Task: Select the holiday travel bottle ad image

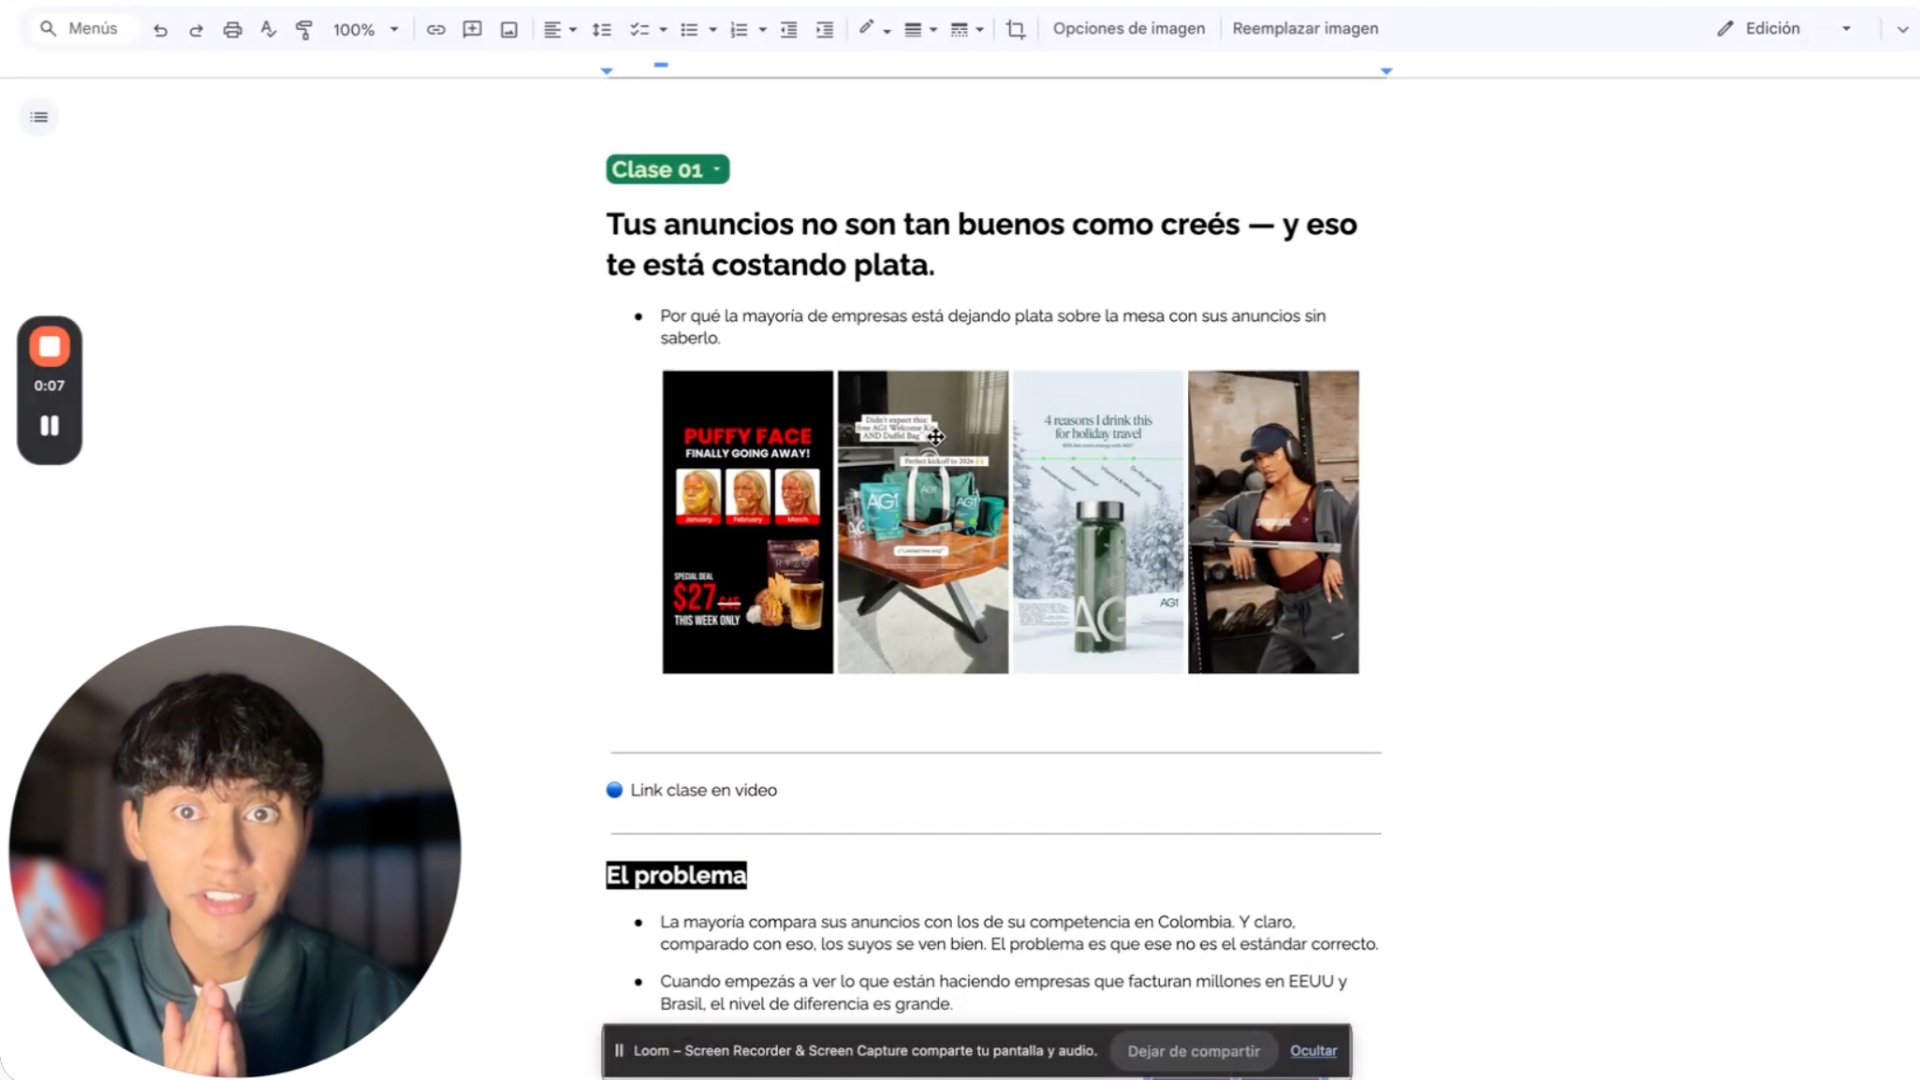Action: click(x=1098, y=522)
